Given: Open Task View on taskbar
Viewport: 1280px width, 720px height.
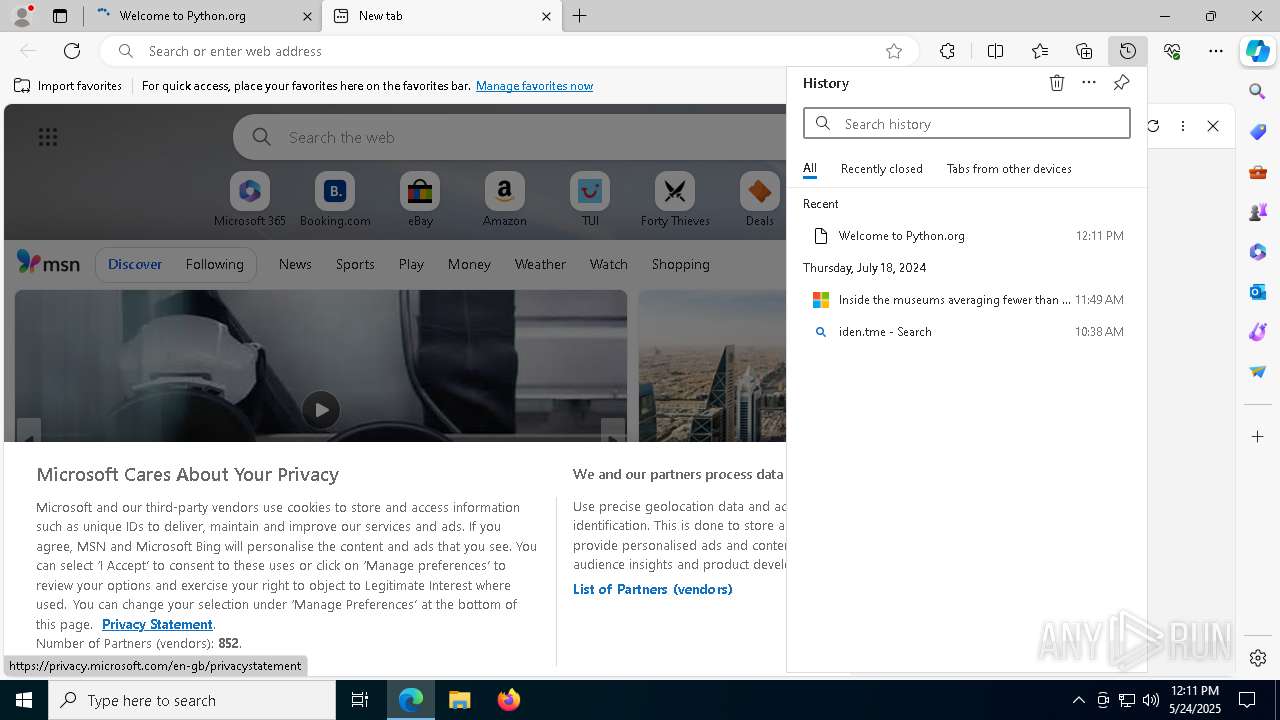Looking at the screenshot, I should tap(360, 700).
